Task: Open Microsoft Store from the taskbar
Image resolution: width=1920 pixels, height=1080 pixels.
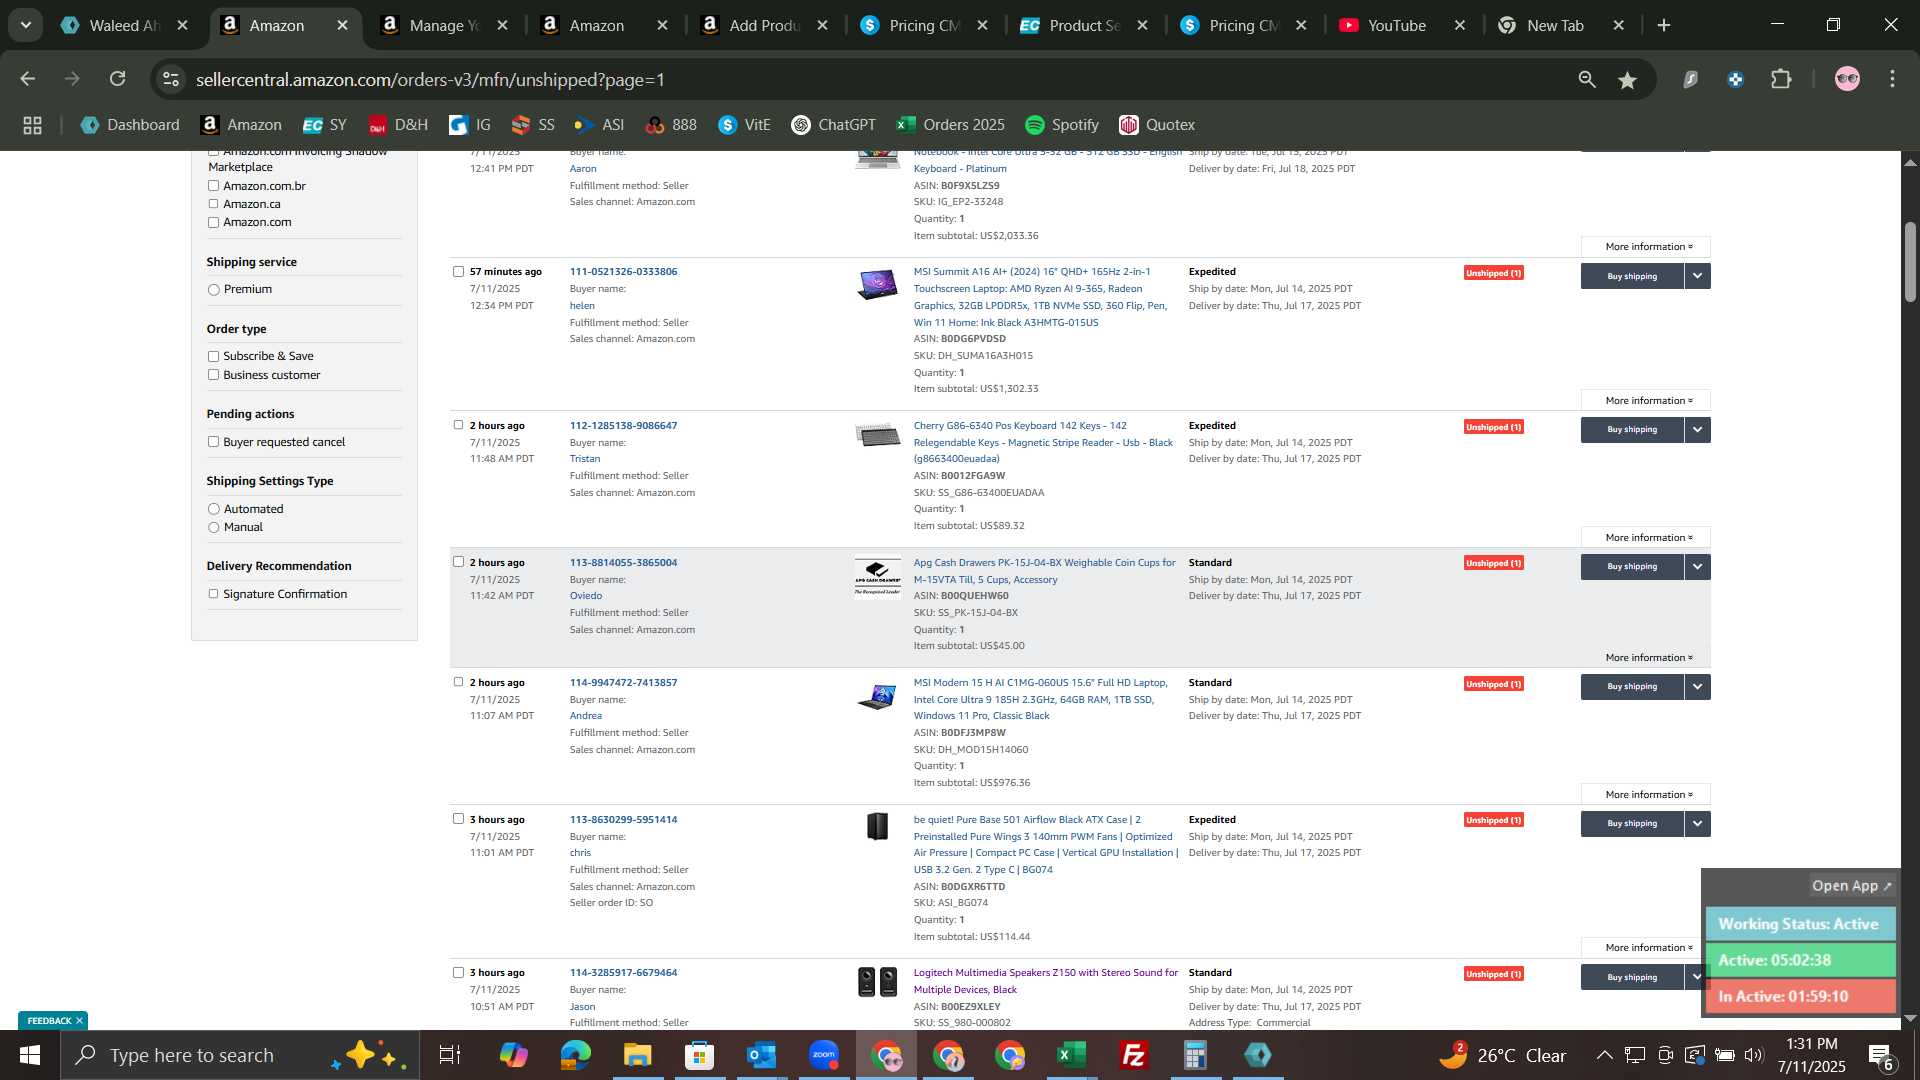Action: click(x=699, y=1055)
